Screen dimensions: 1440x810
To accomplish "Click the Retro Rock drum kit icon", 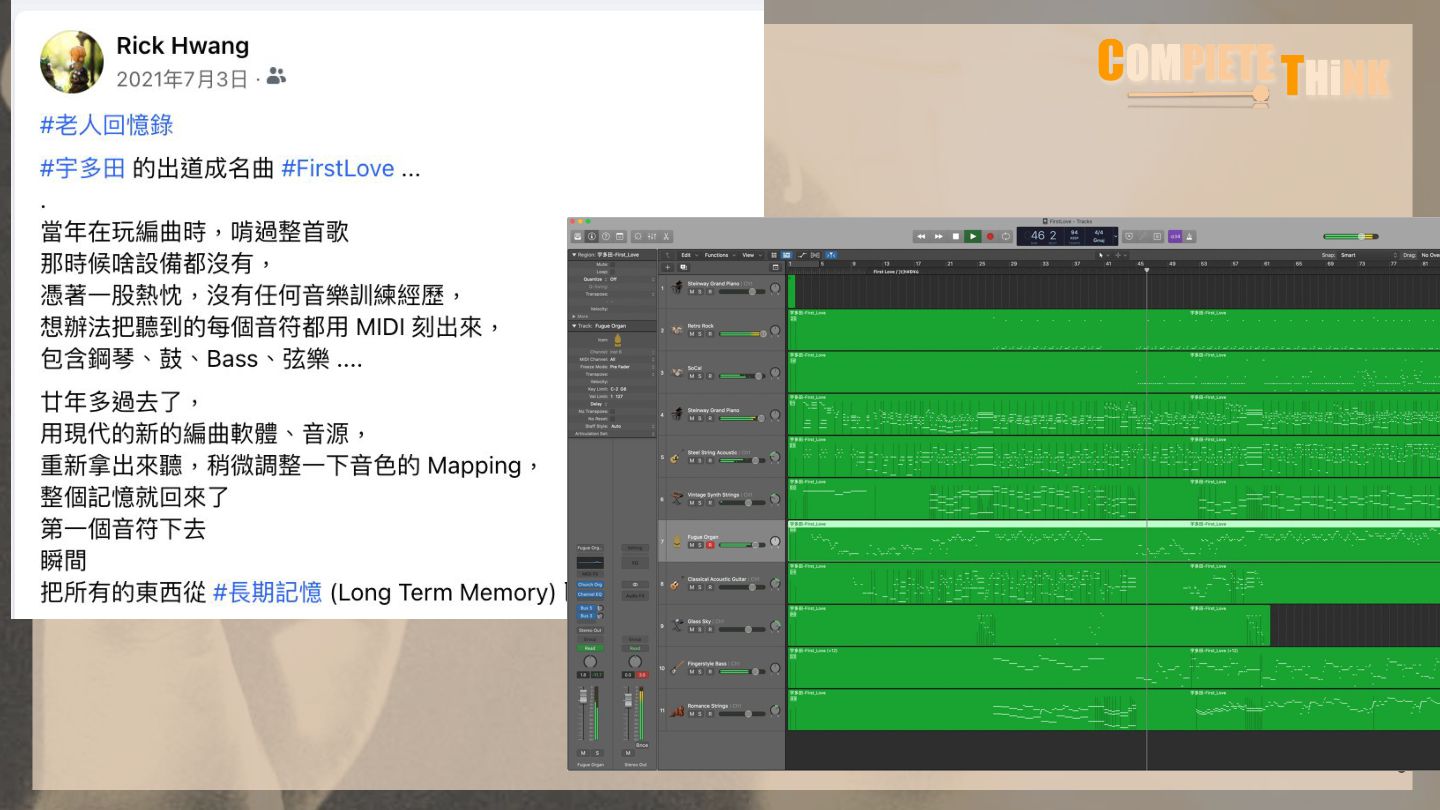I will pos(677,330).
